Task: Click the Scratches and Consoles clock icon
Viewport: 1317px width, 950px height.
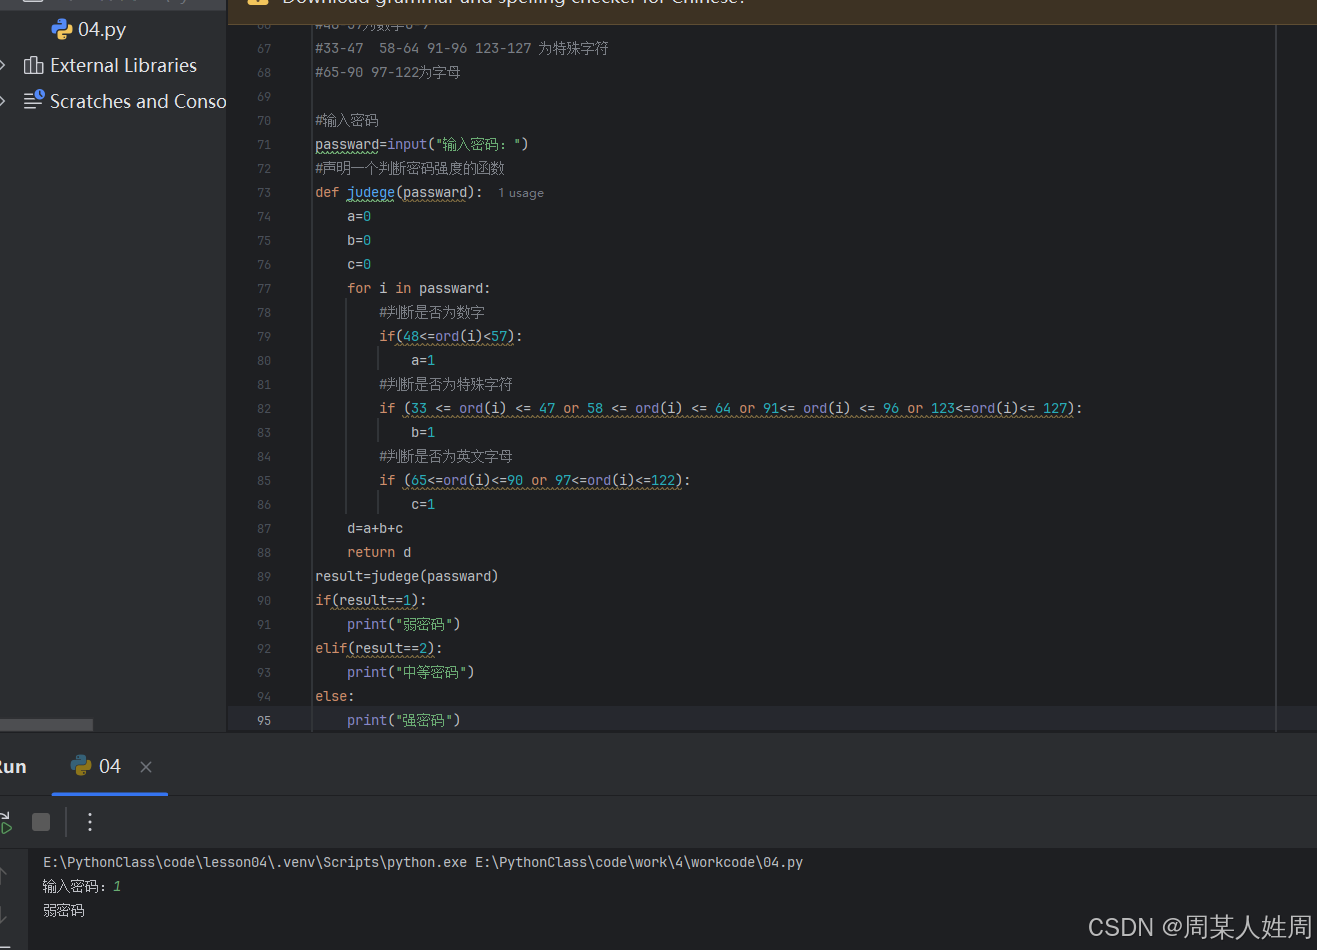Action: (x=34, y=100)
